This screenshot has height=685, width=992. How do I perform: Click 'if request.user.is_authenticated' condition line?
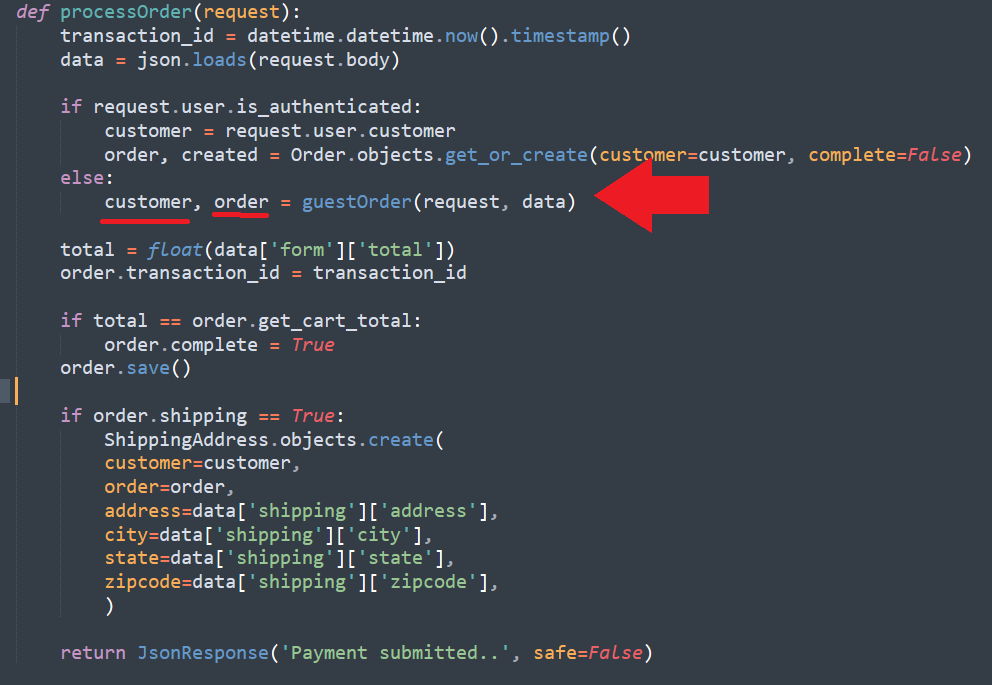(240, 107)
